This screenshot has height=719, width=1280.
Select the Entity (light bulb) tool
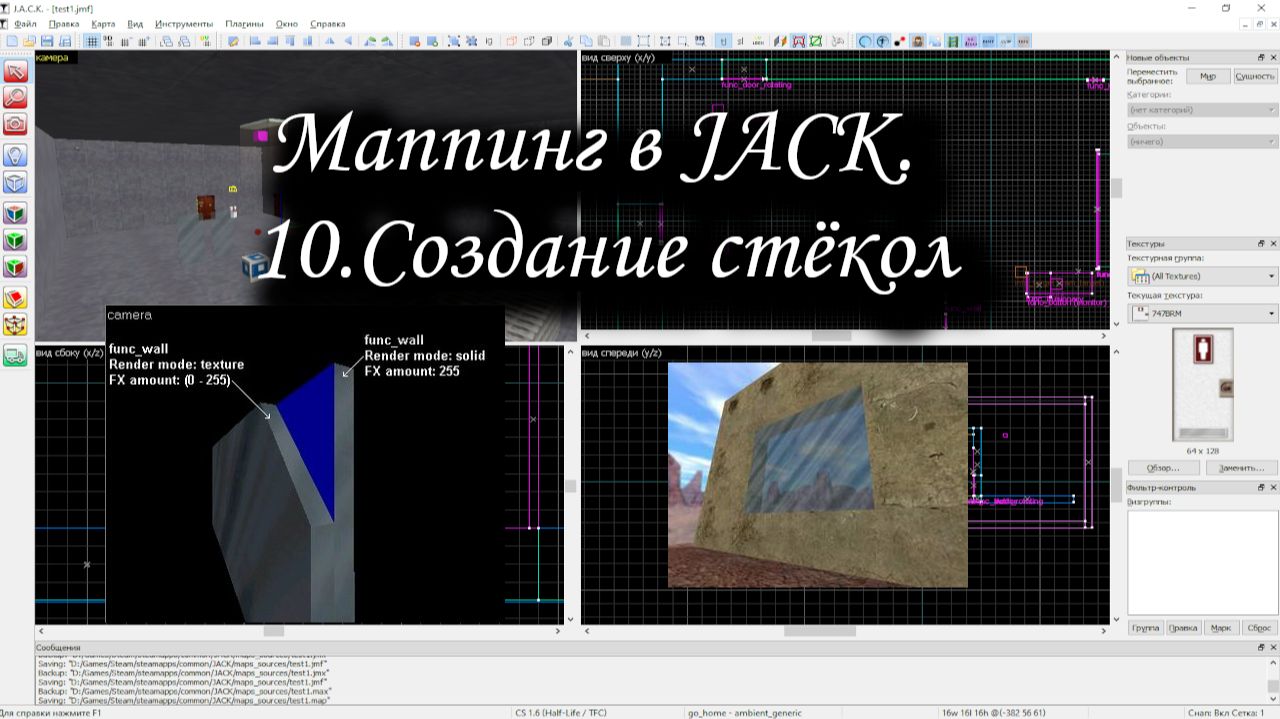click(15, 155)
